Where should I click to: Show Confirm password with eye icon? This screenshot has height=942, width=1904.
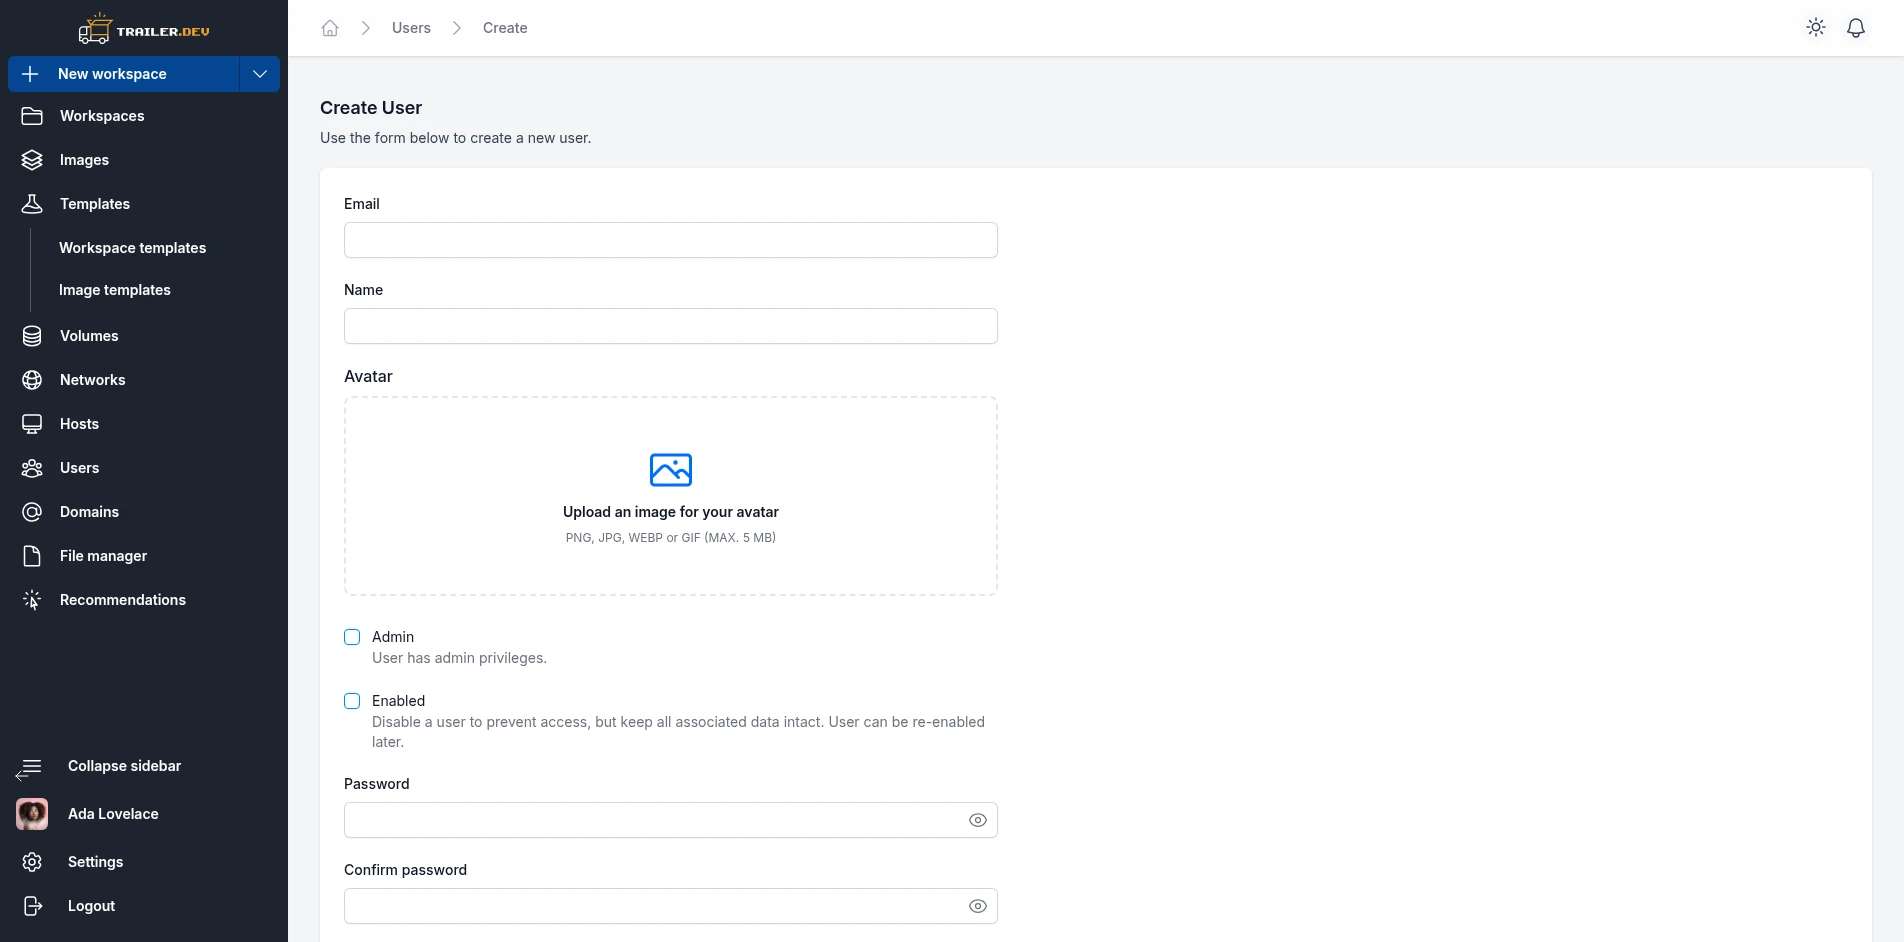[978, 906]
